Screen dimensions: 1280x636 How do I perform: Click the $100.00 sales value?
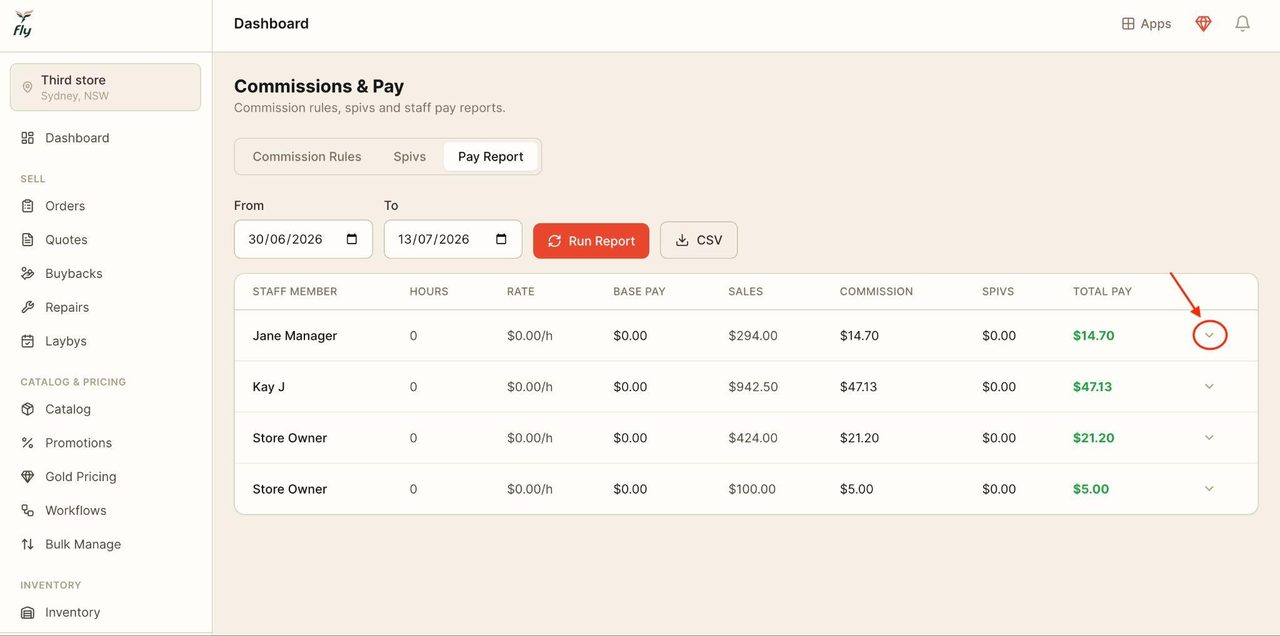click(752, 489)
